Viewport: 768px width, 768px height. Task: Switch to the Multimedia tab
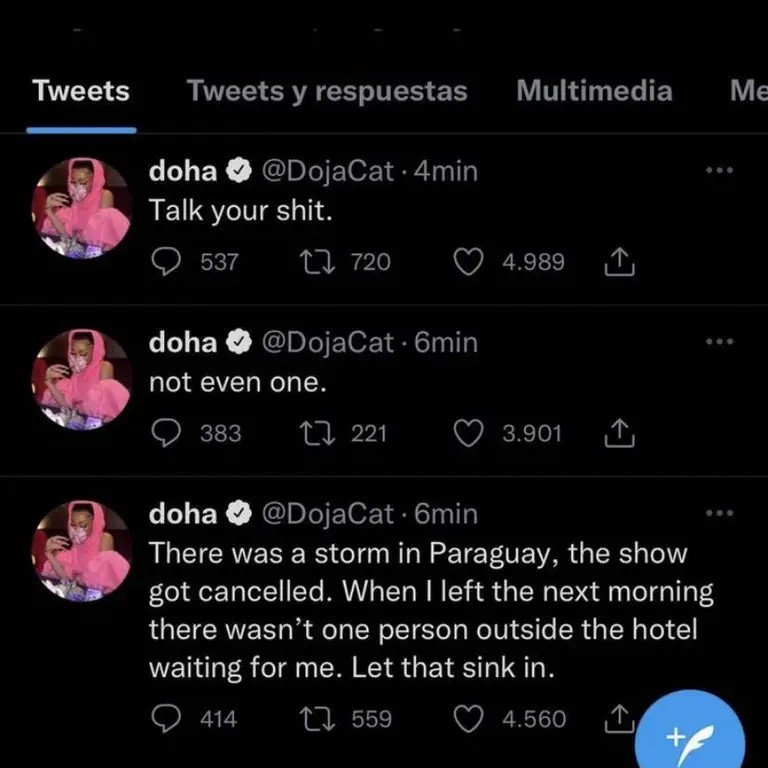pyautogui.click(x=594, y=91)
